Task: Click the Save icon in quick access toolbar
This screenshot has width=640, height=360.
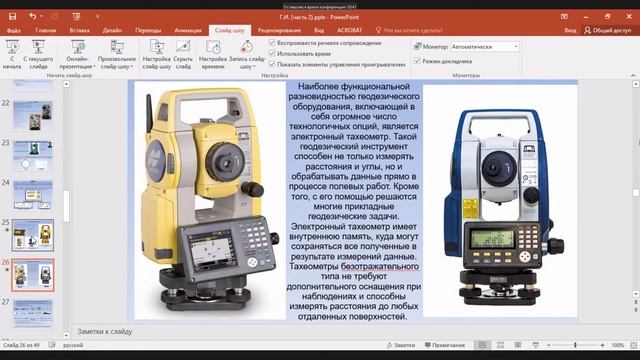Action: (12, 16)
